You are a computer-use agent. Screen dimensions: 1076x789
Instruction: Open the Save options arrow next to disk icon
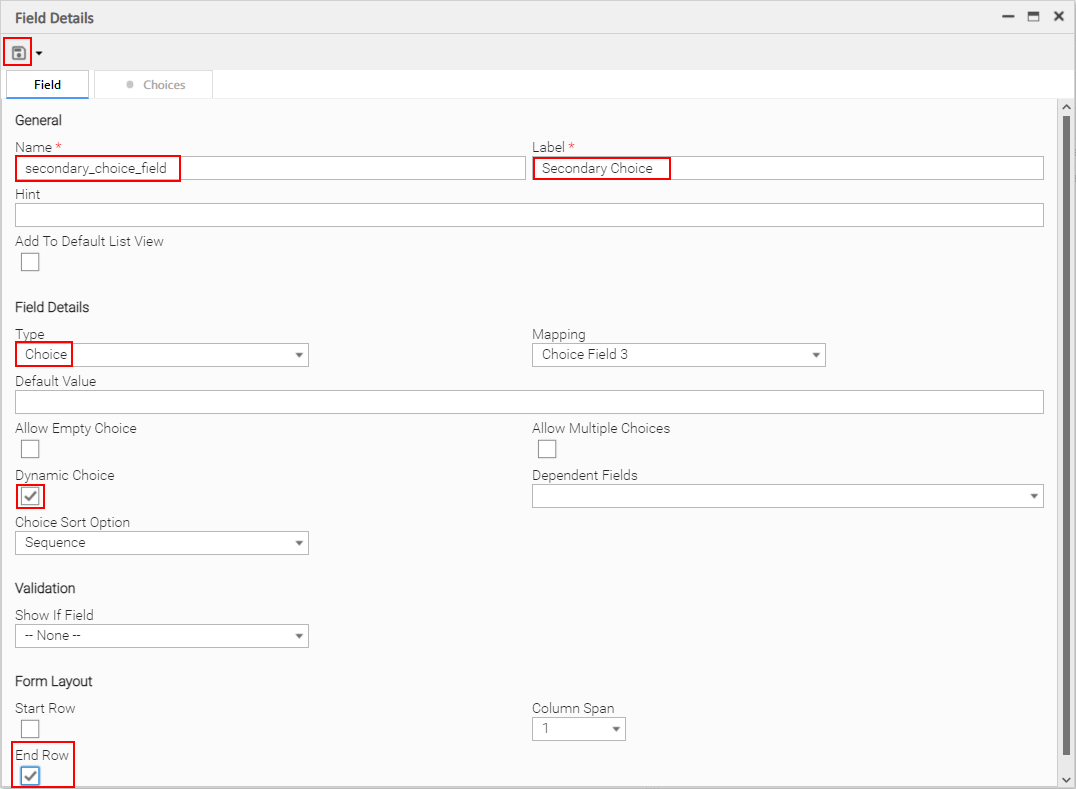click(x=39, y=53)
